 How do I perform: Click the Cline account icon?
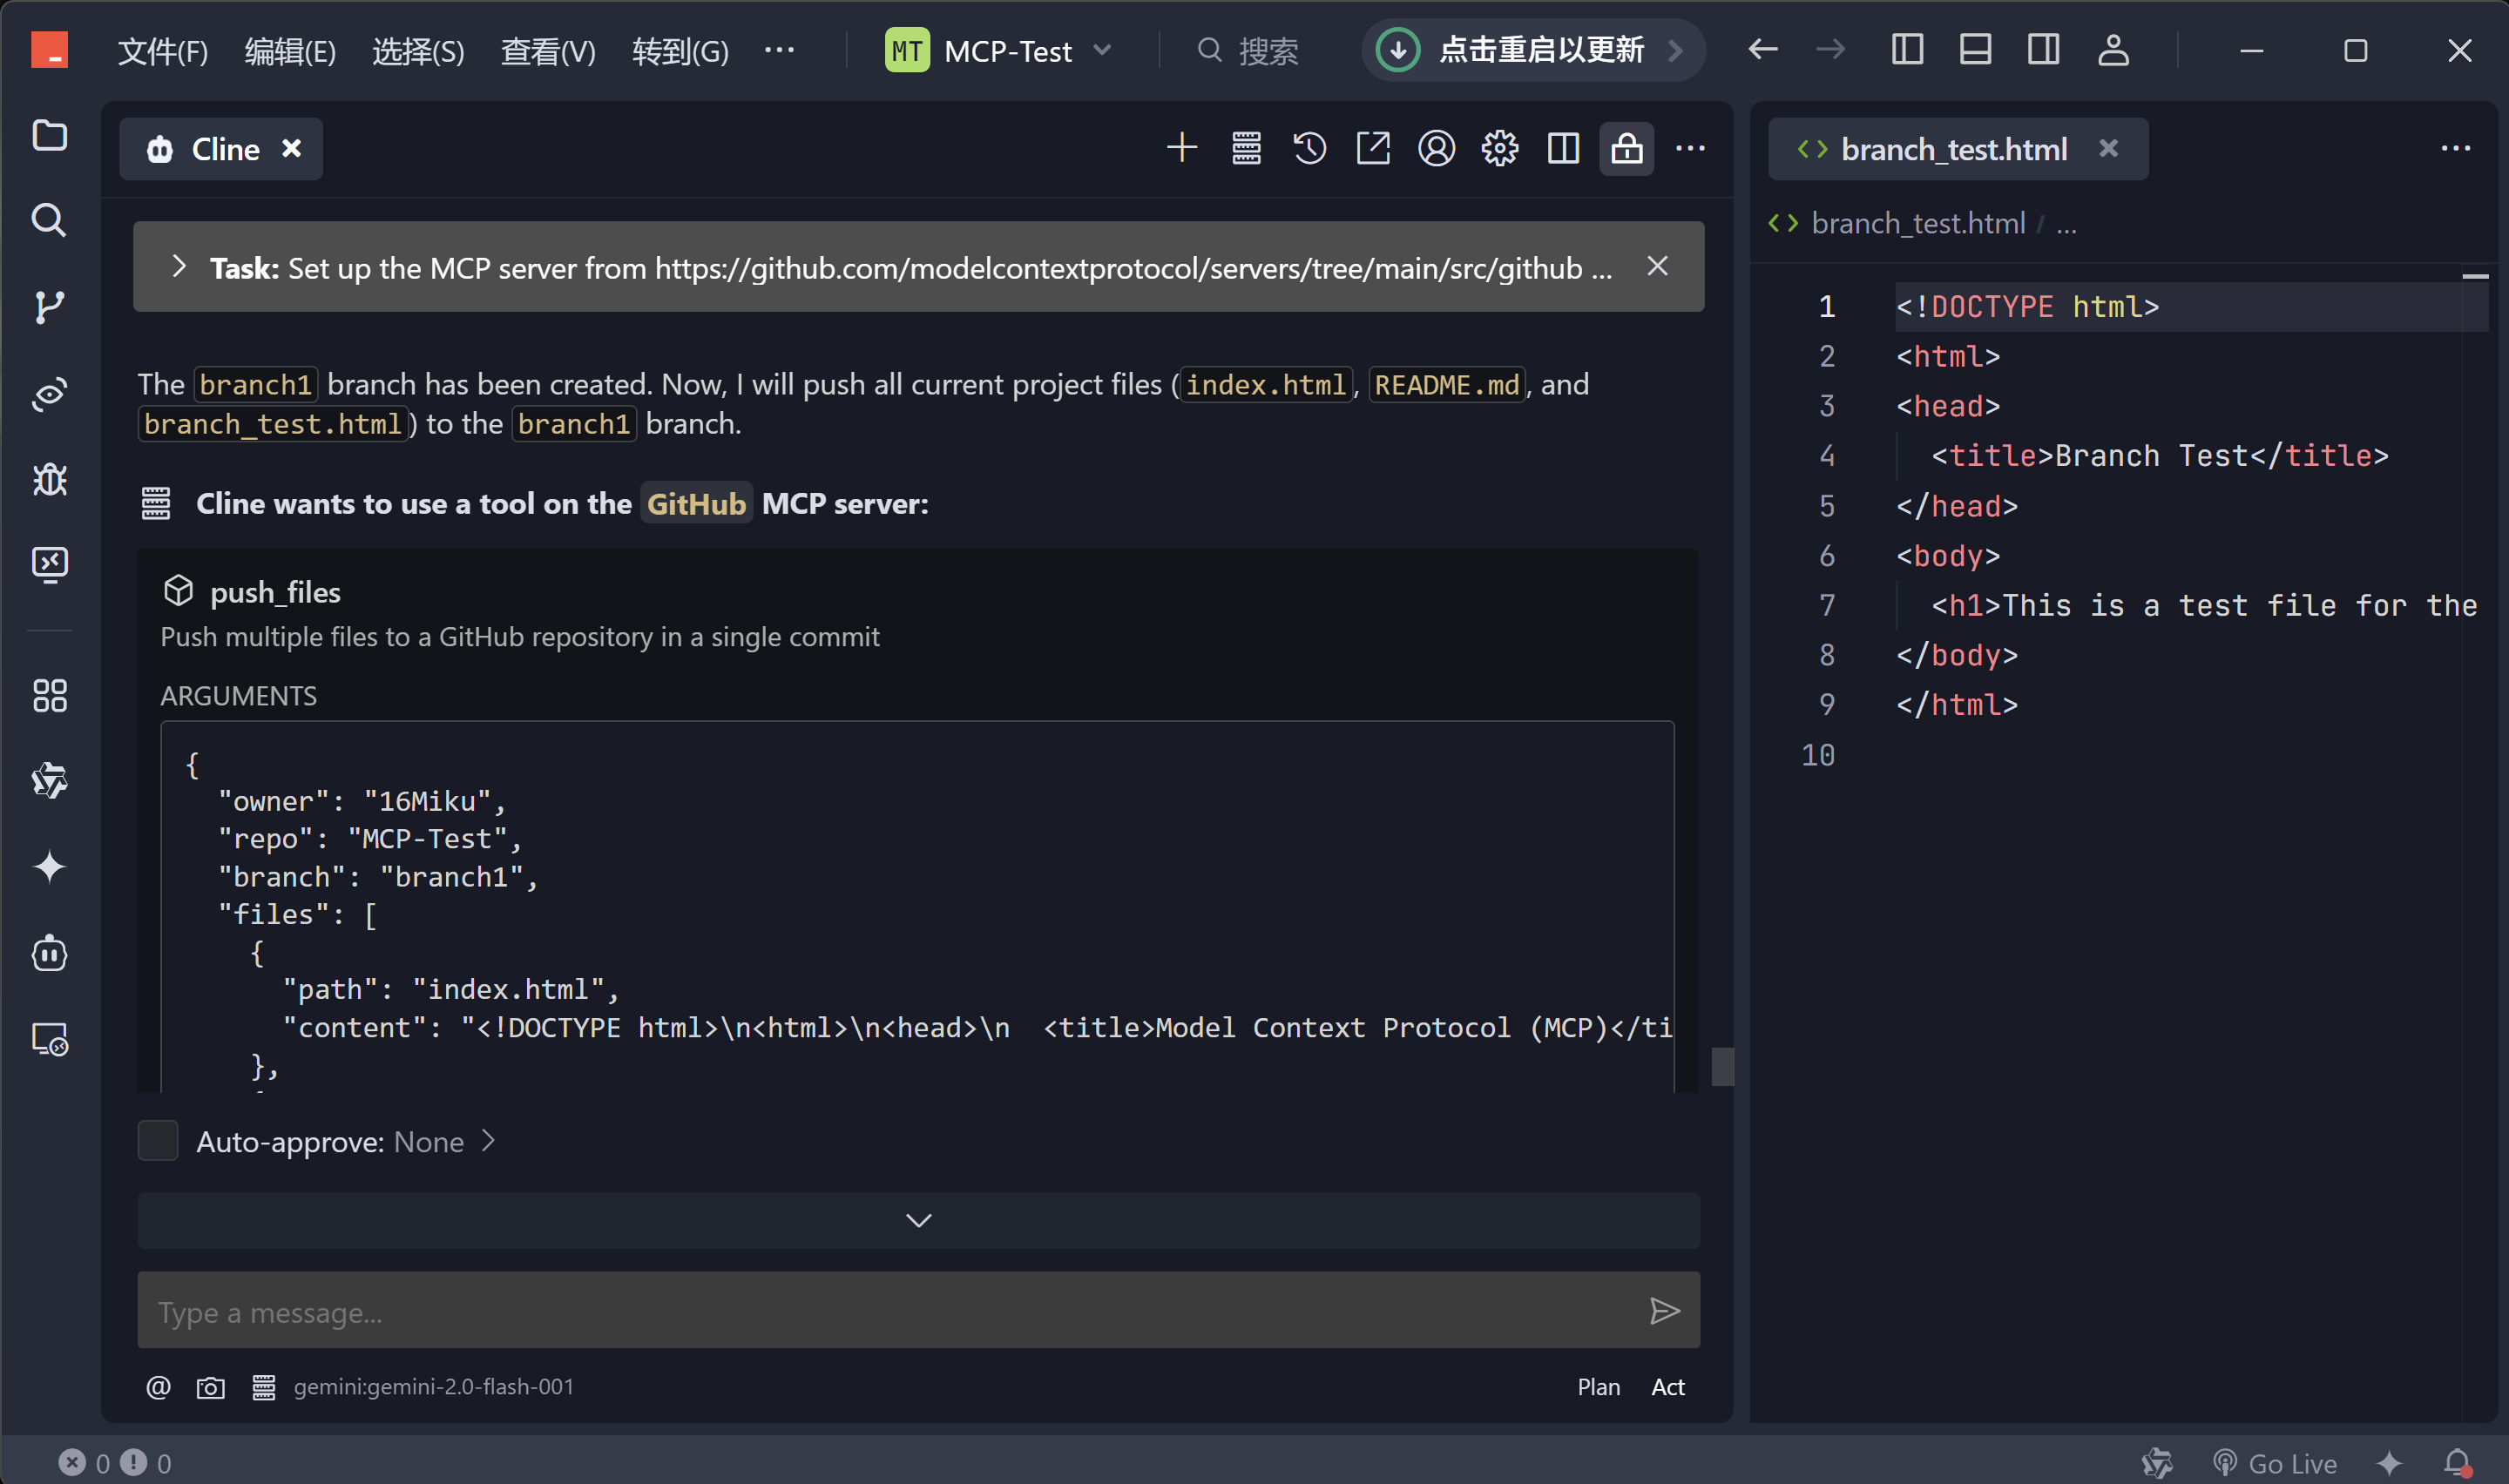[x=1436, y=149]
